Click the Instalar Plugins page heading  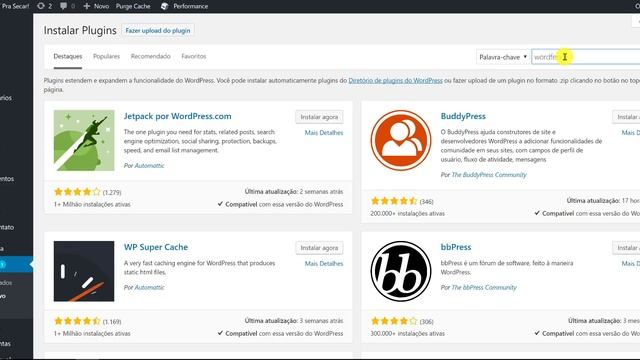click(x=80, y=31)
